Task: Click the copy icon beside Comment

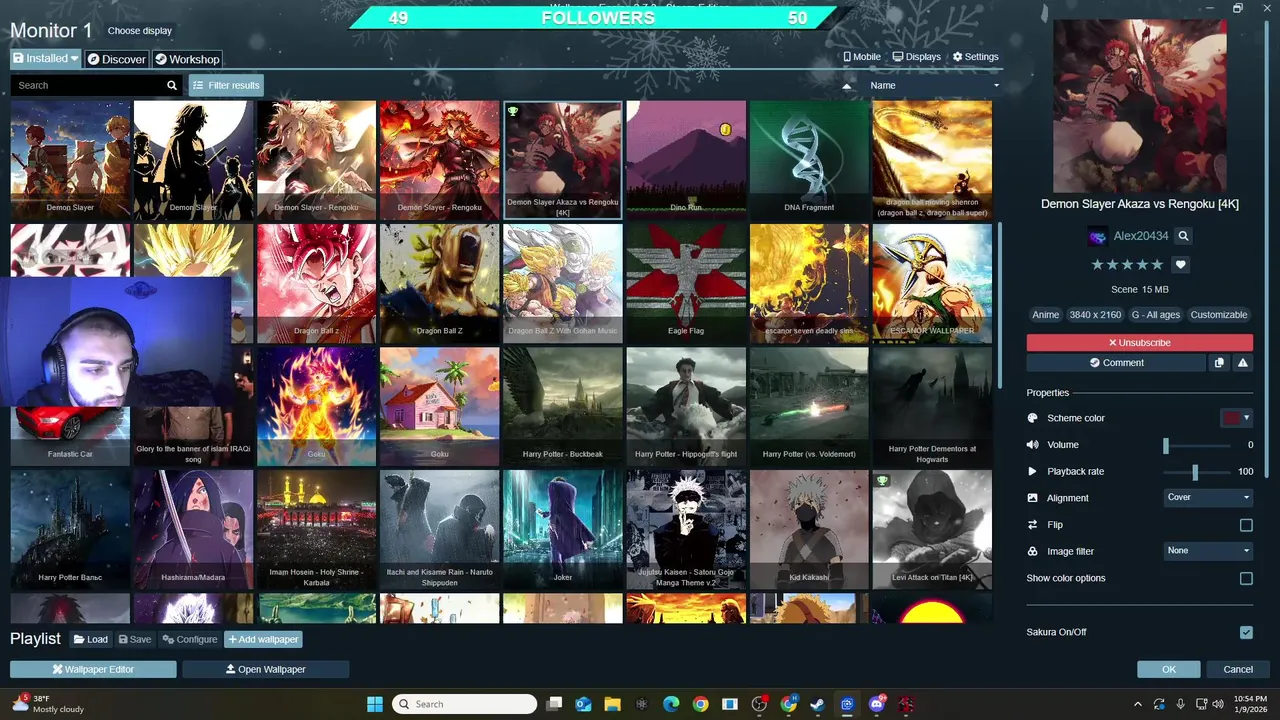Action: 1219,363
